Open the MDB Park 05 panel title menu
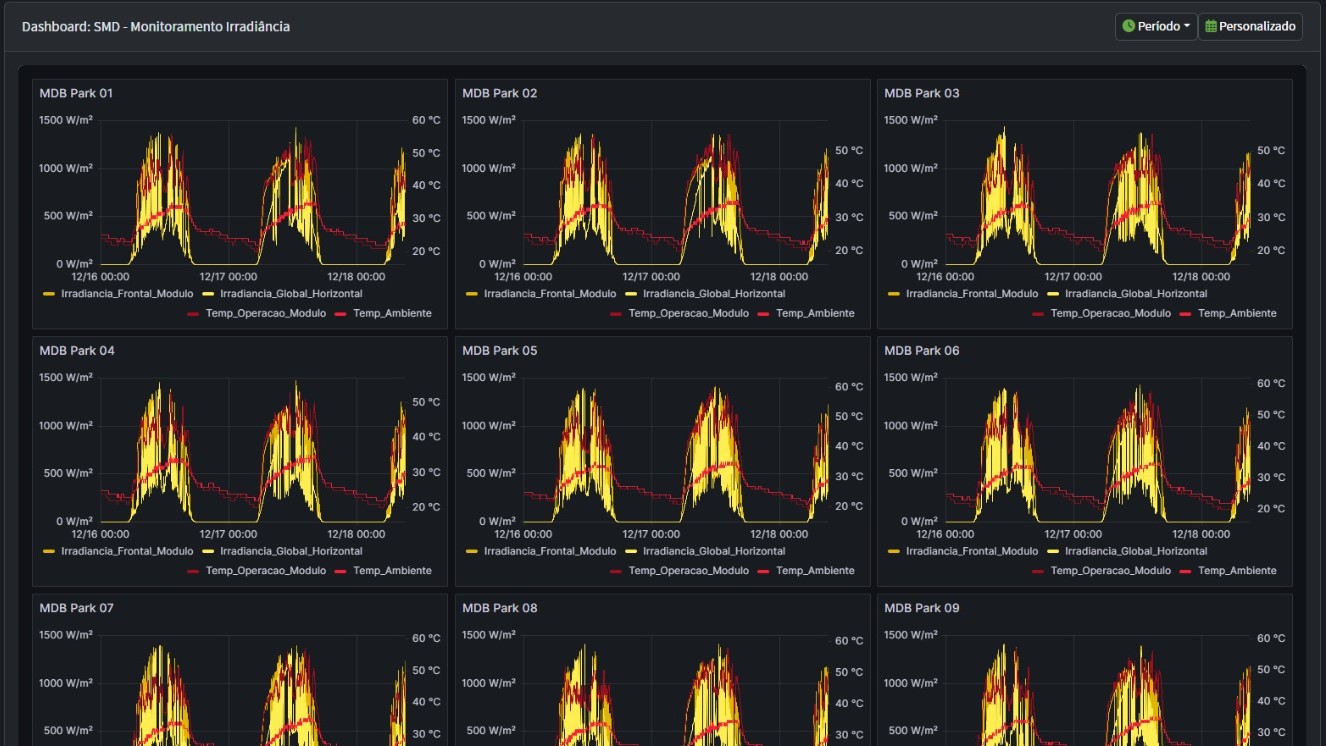 point(499,351)
